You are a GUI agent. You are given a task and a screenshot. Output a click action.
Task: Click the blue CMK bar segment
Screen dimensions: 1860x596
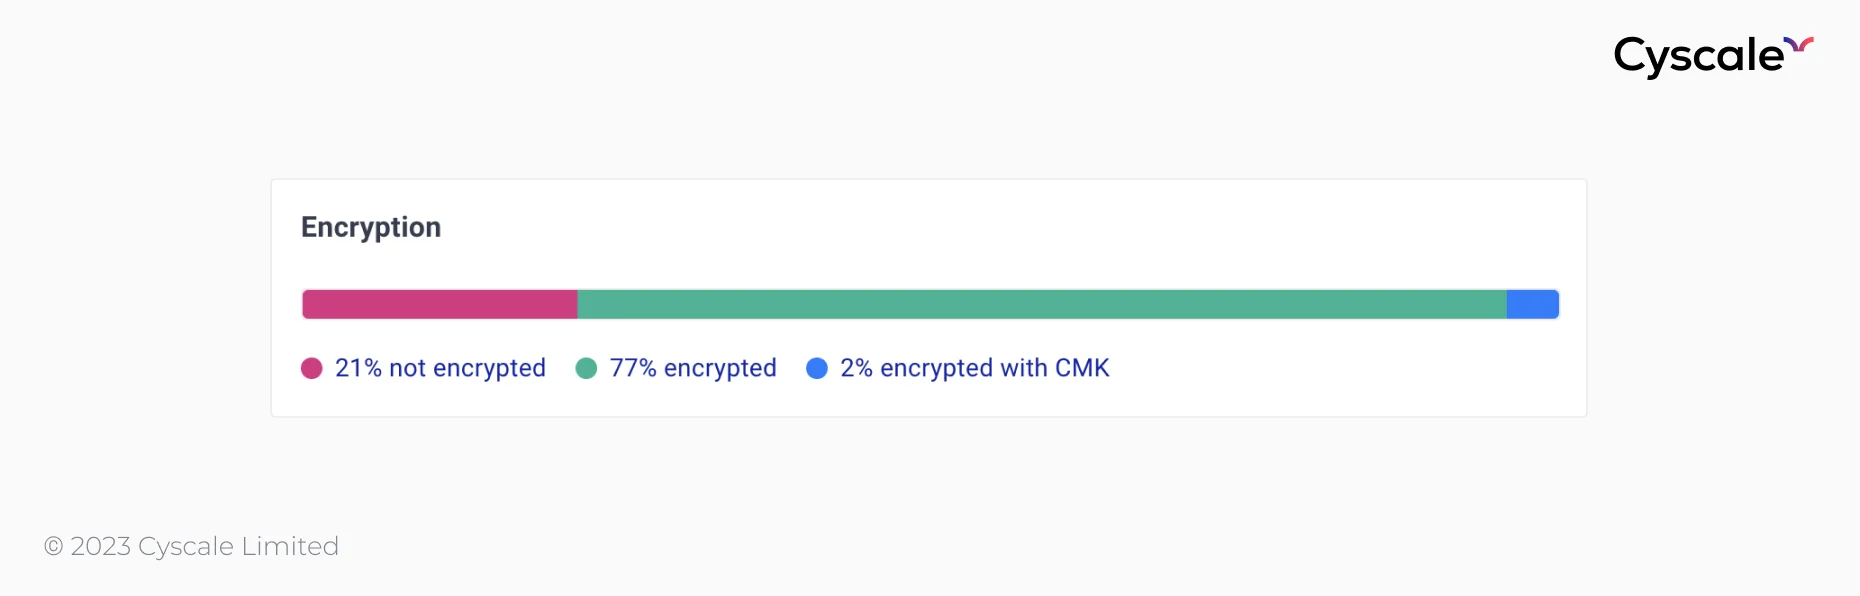[1533, 304]
